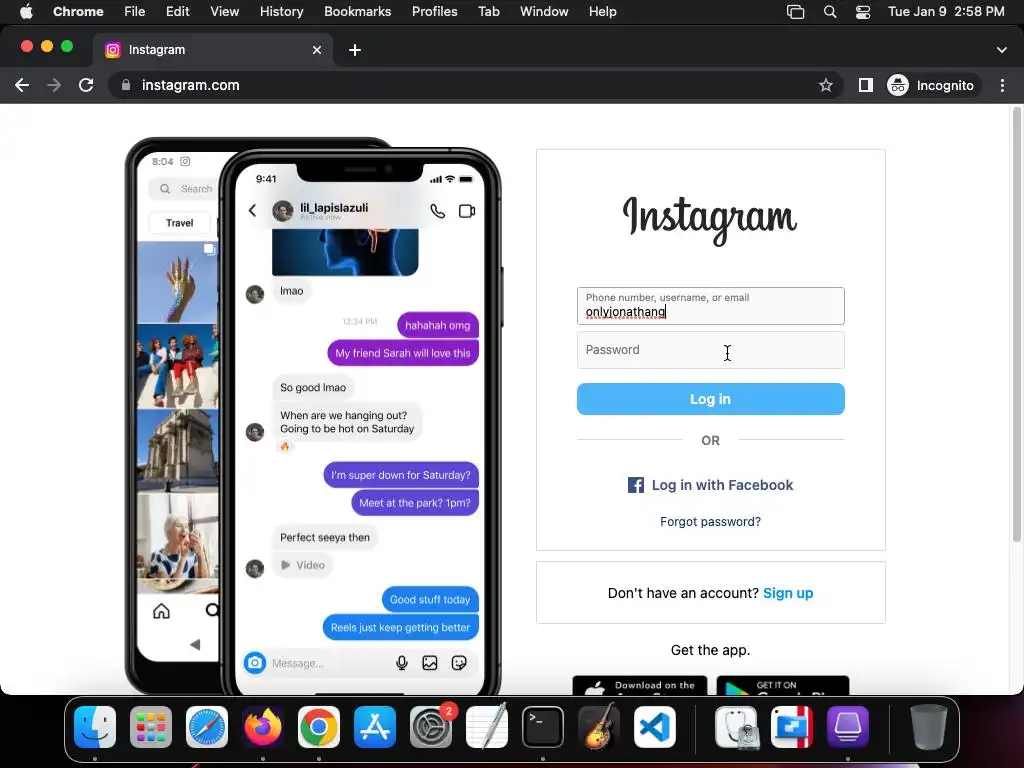View site info lock icon
The image size is (1024, 768).
(126, 85)
